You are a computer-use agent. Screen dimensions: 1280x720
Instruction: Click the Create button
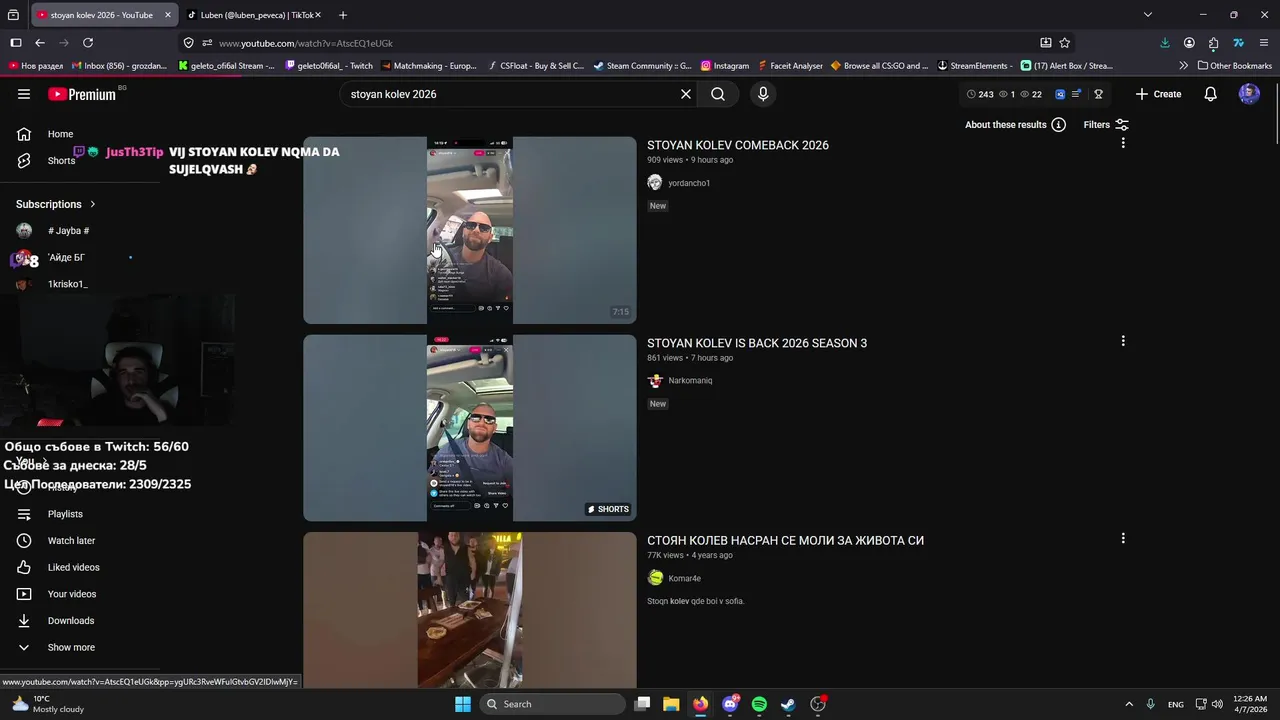pyautogui.click(x=1158, y=94)
